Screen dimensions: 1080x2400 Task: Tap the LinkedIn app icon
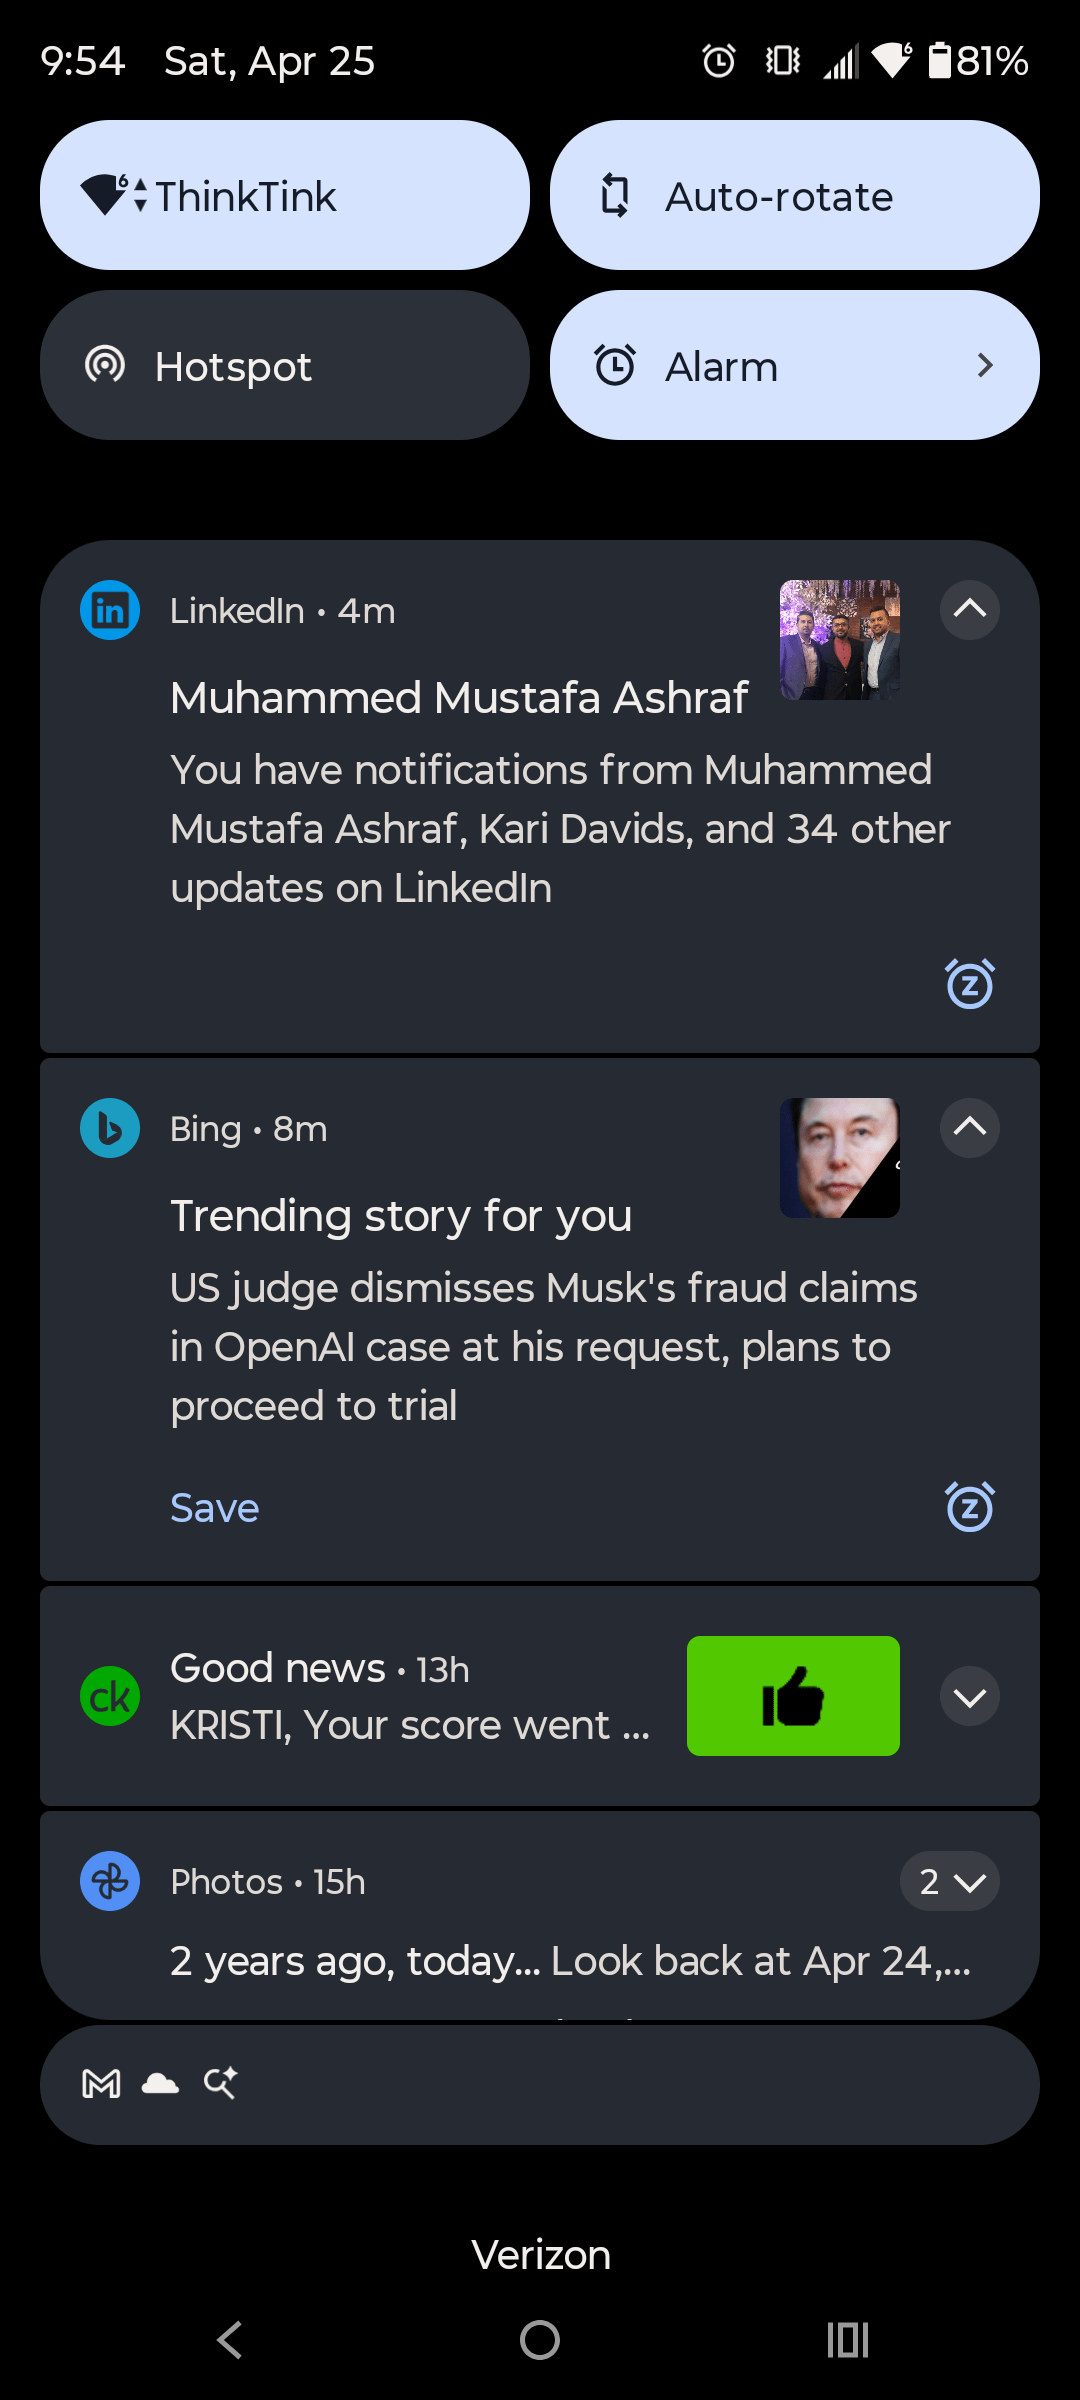[x=110, y=610]
